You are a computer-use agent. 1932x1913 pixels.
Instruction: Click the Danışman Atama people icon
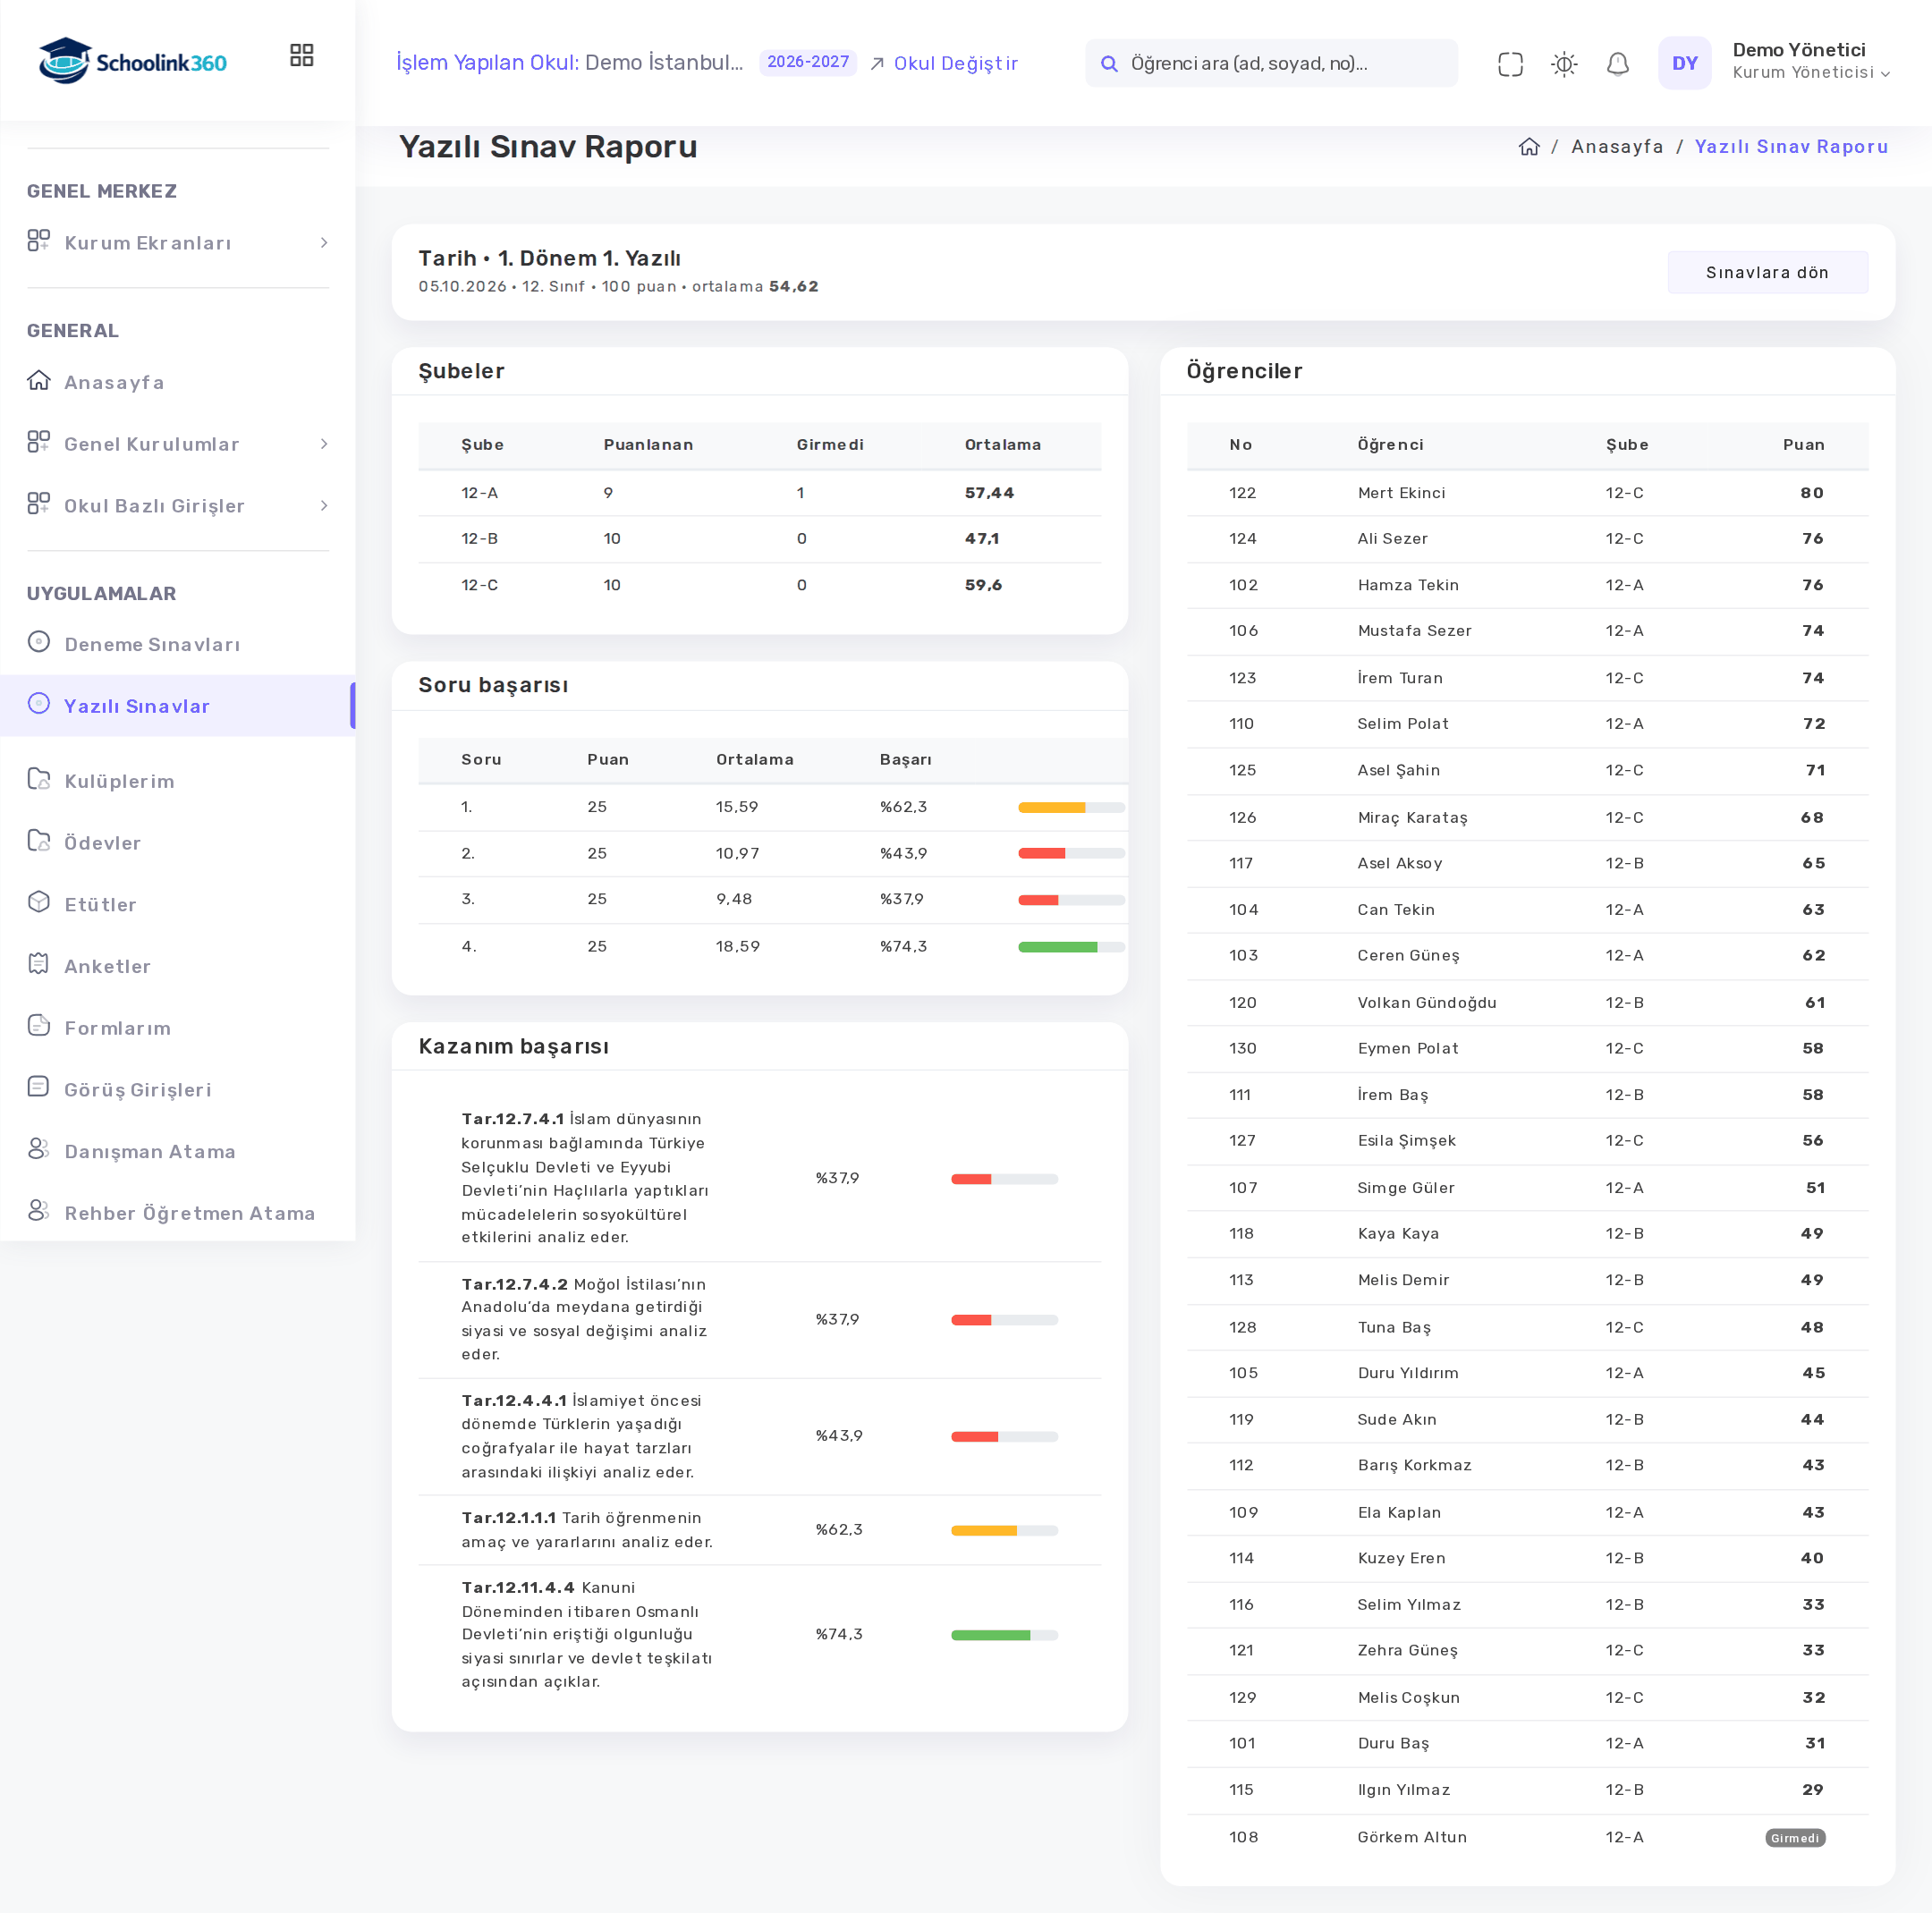coord(39,1149)
